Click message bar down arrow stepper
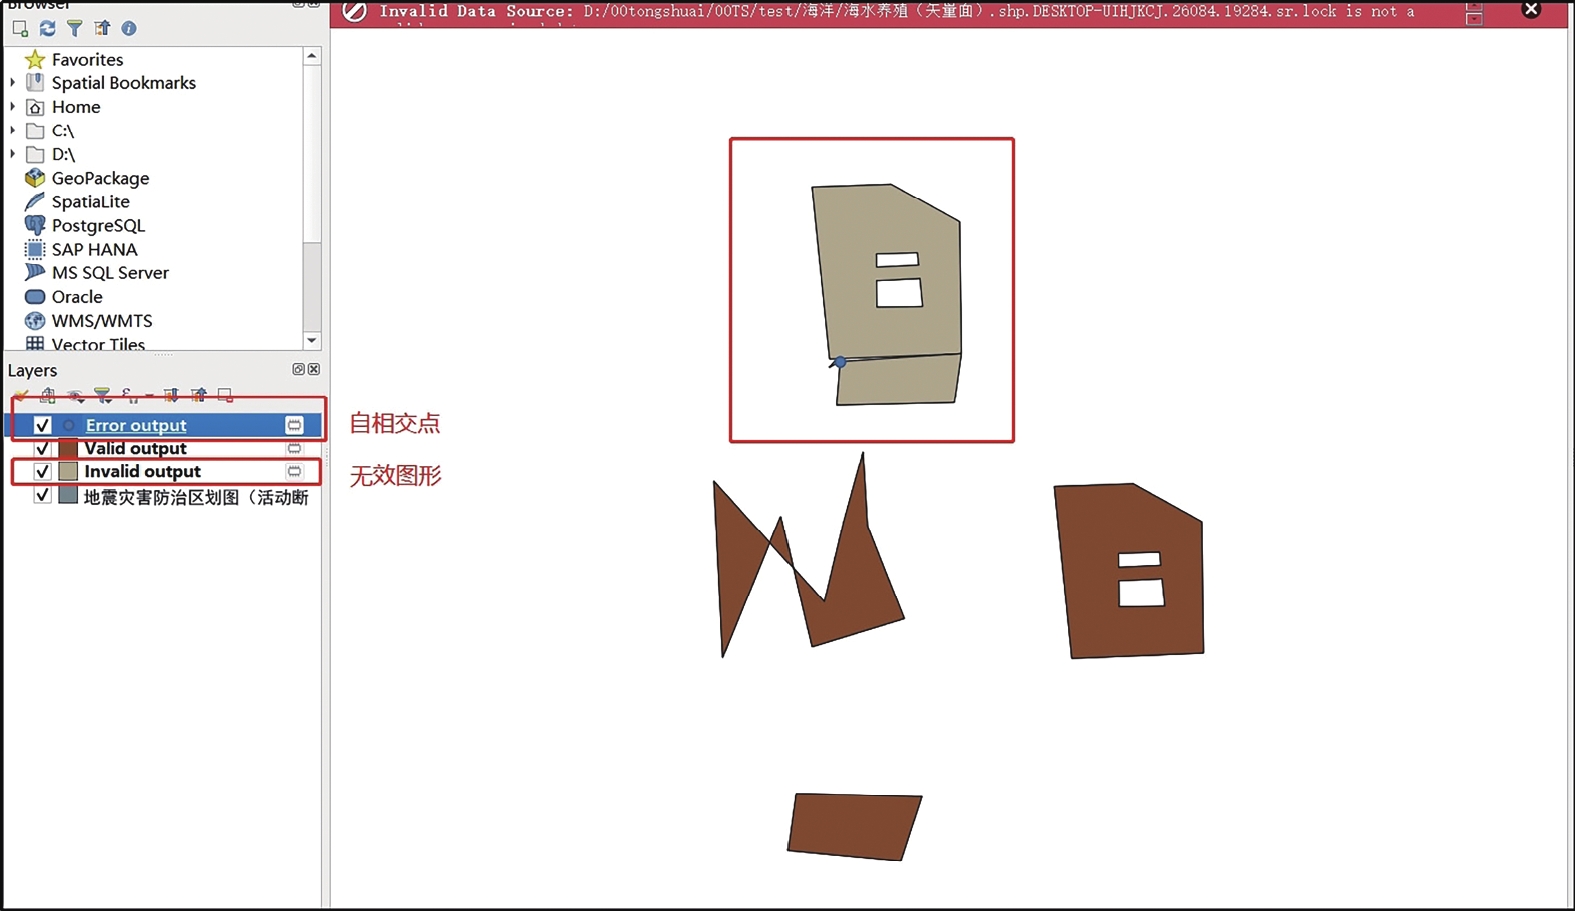The image size is (1575, 911). coord(1474,19)
